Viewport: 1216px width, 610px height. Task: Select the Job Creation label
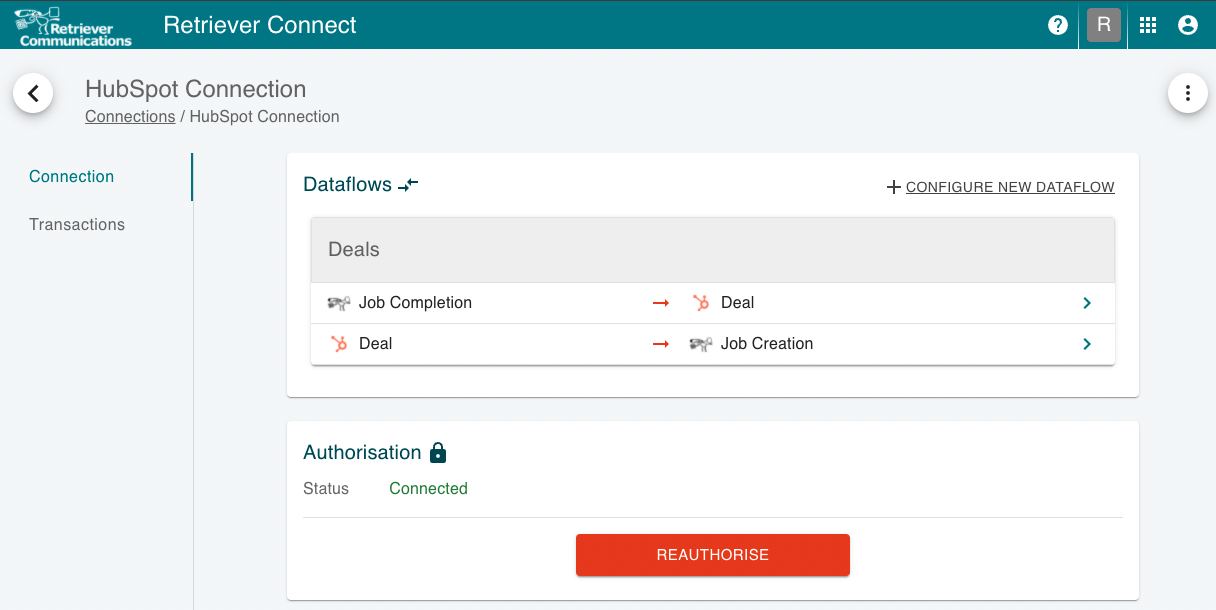coord(767,344)
